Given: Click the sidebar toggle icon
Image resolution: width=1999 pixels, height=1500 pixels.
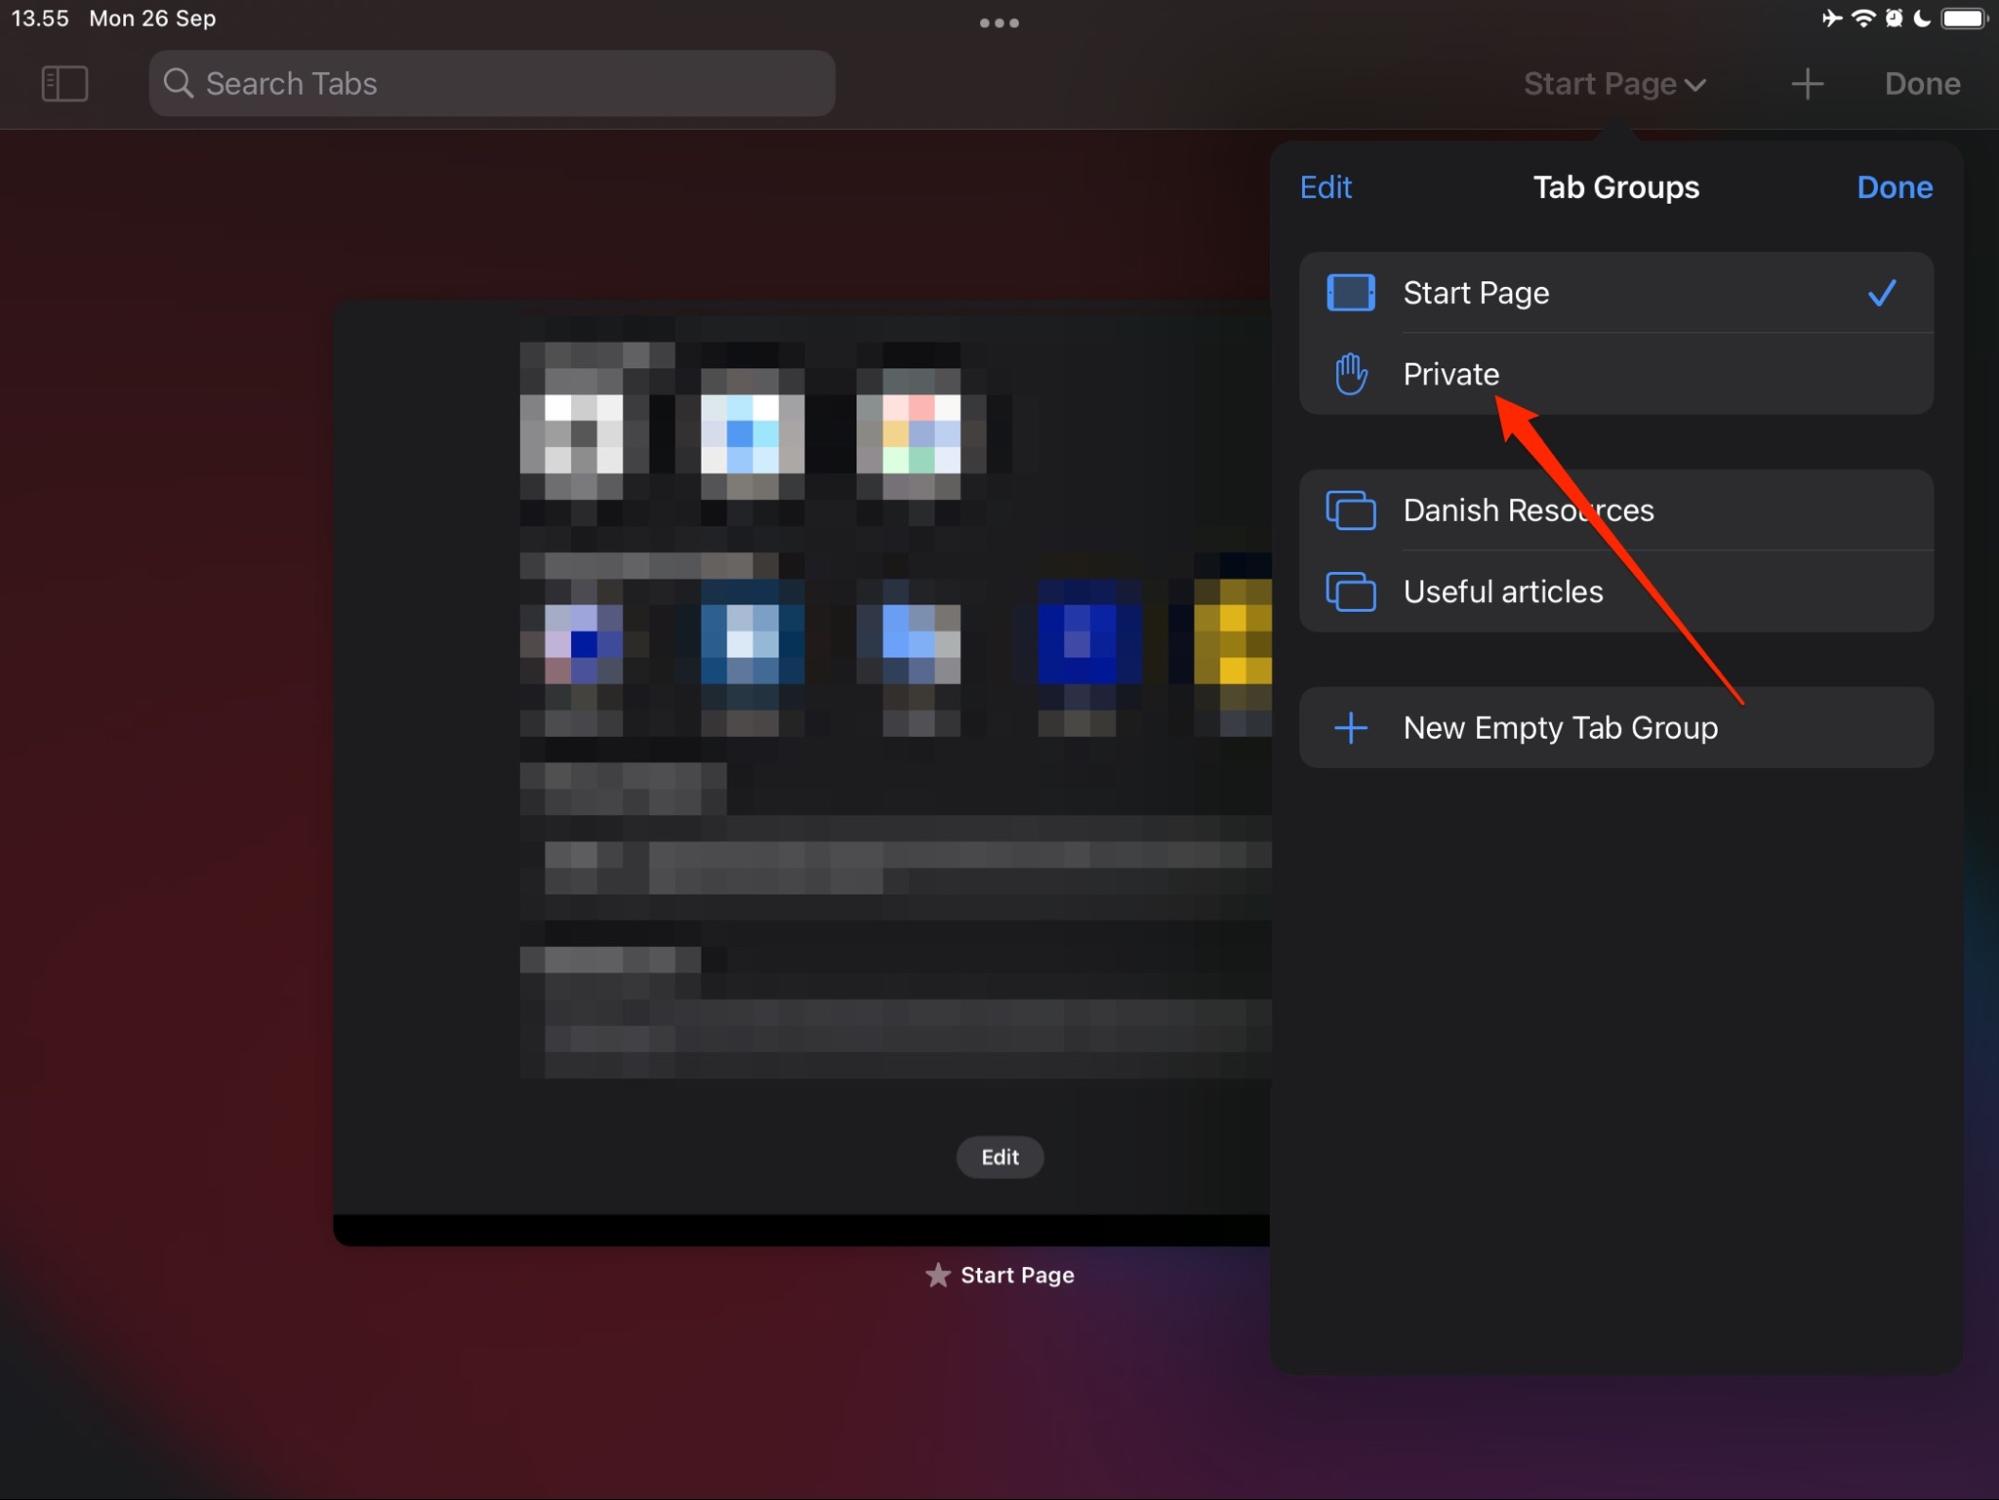Looking at the screenshot, I should (x=63, y=84).
